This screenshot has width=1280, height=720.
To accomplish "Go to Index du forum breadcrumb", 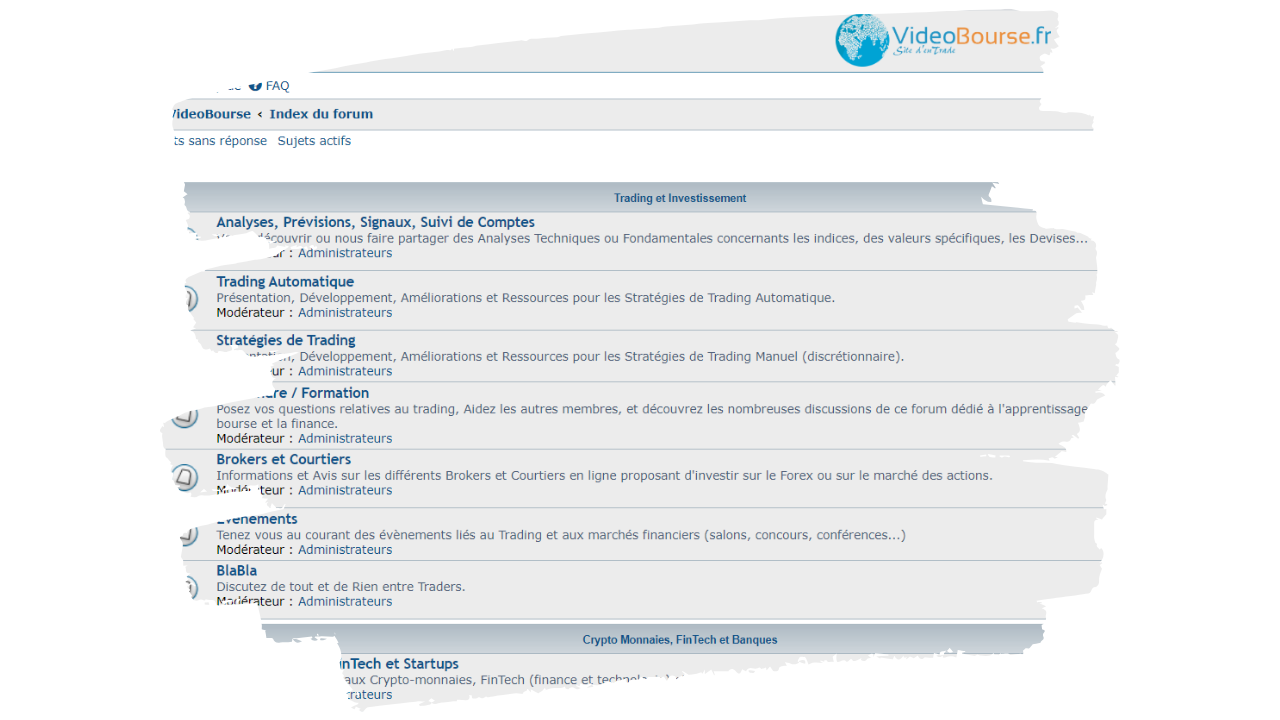I will [x=321, y=114].
